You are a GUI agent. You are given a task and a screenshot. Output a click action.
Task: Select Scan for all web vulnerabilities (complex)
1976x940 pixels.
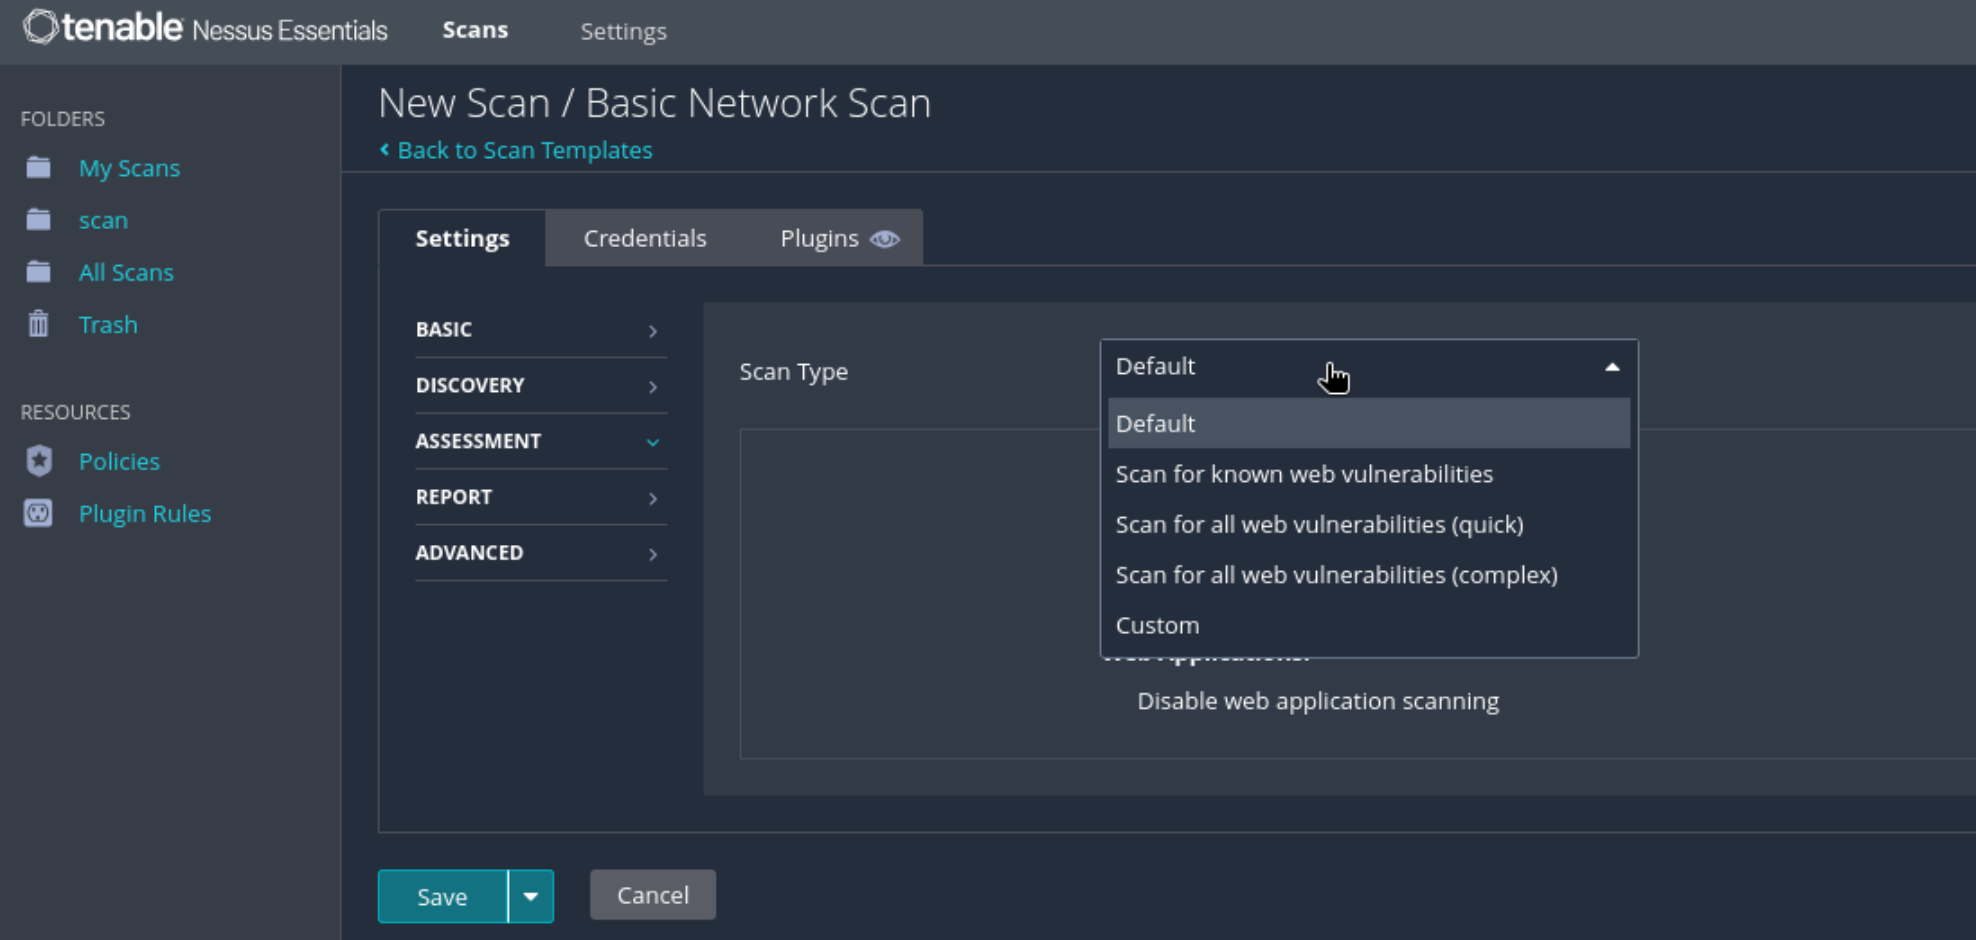click(x=1369, y=575)
